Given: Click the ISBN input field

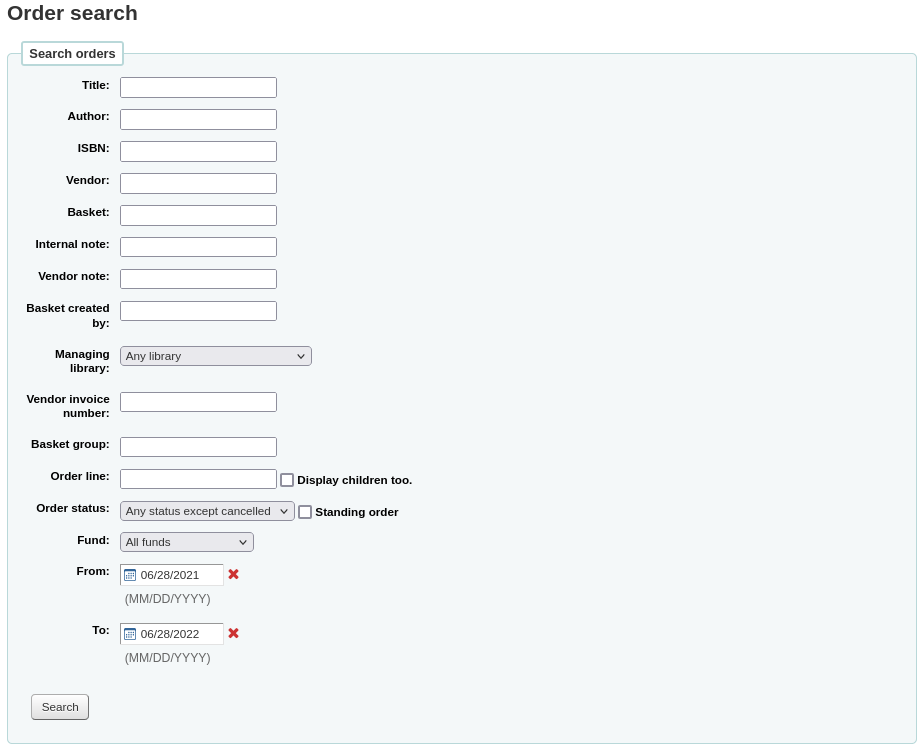Looking at the screenshot, I should 198,151.
